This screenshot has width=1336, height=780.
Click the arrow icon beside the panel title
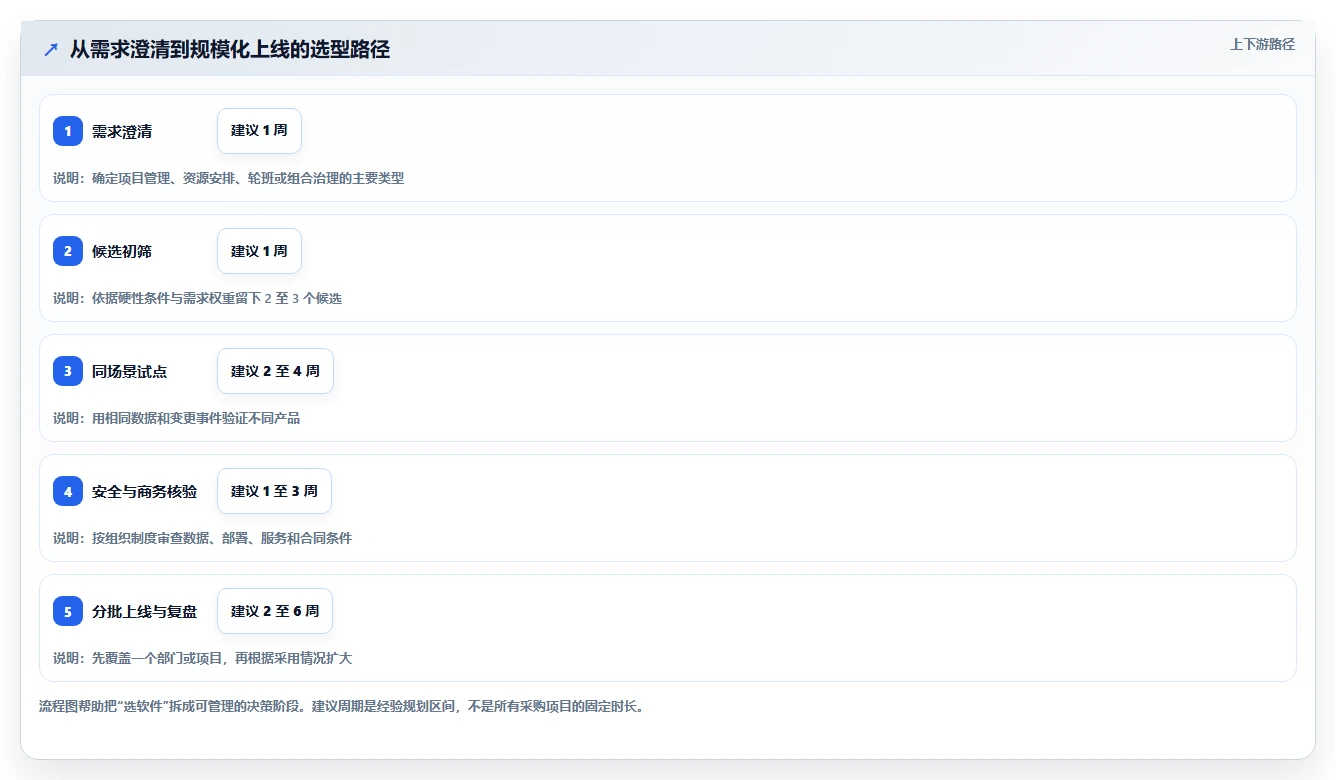point(51,50)
